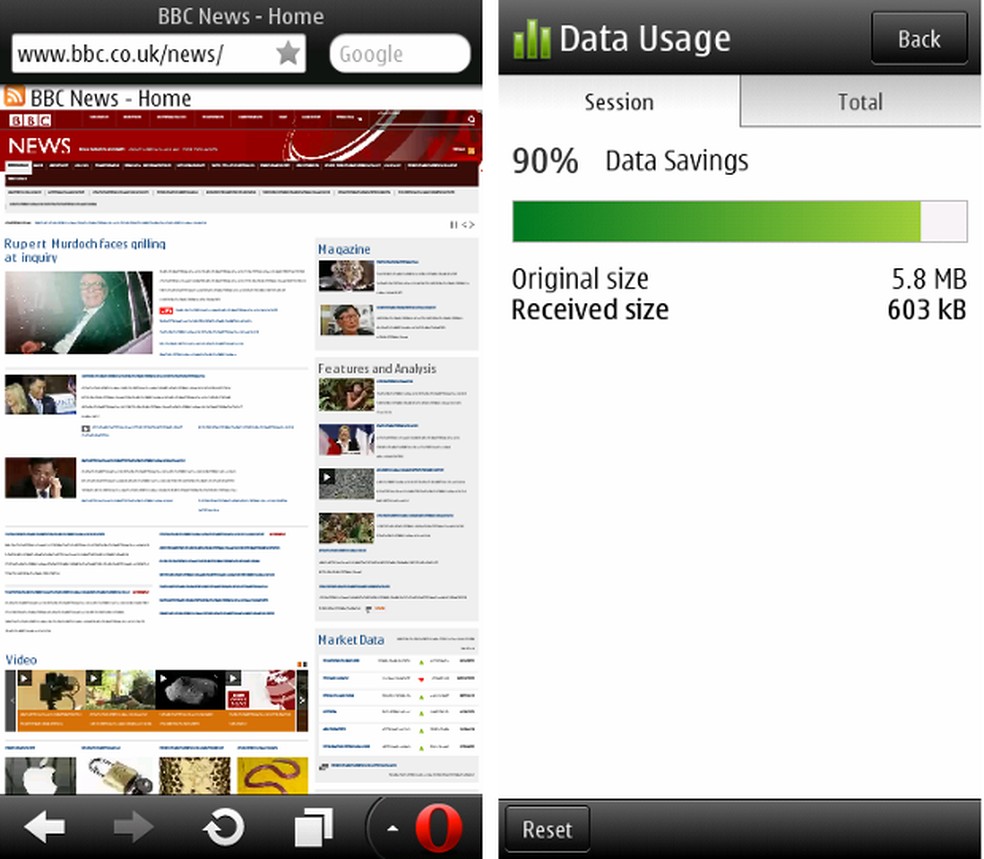Click the Back button on Data Usage screen
This screenshot has height=859, width=984.
(x=918, y=38)
